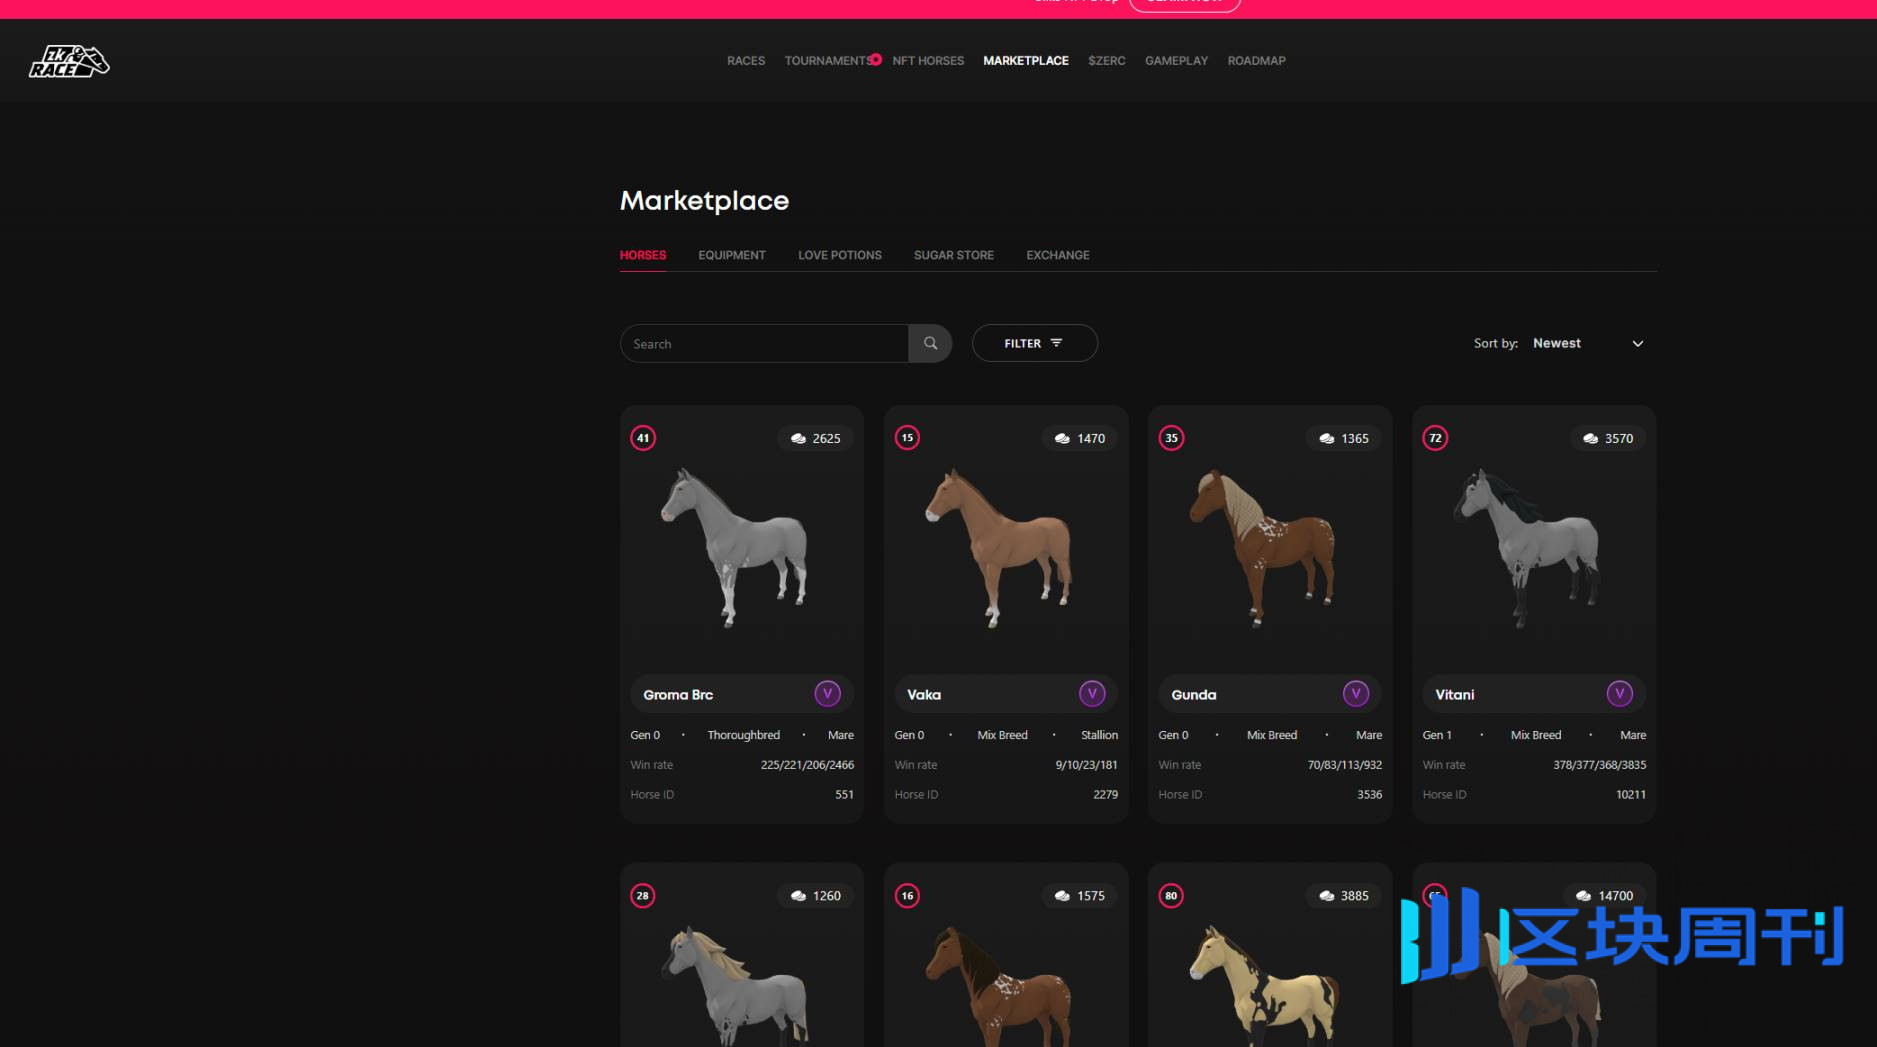
Task: Open NFT Horses page
Action: (x=928, y=61)
